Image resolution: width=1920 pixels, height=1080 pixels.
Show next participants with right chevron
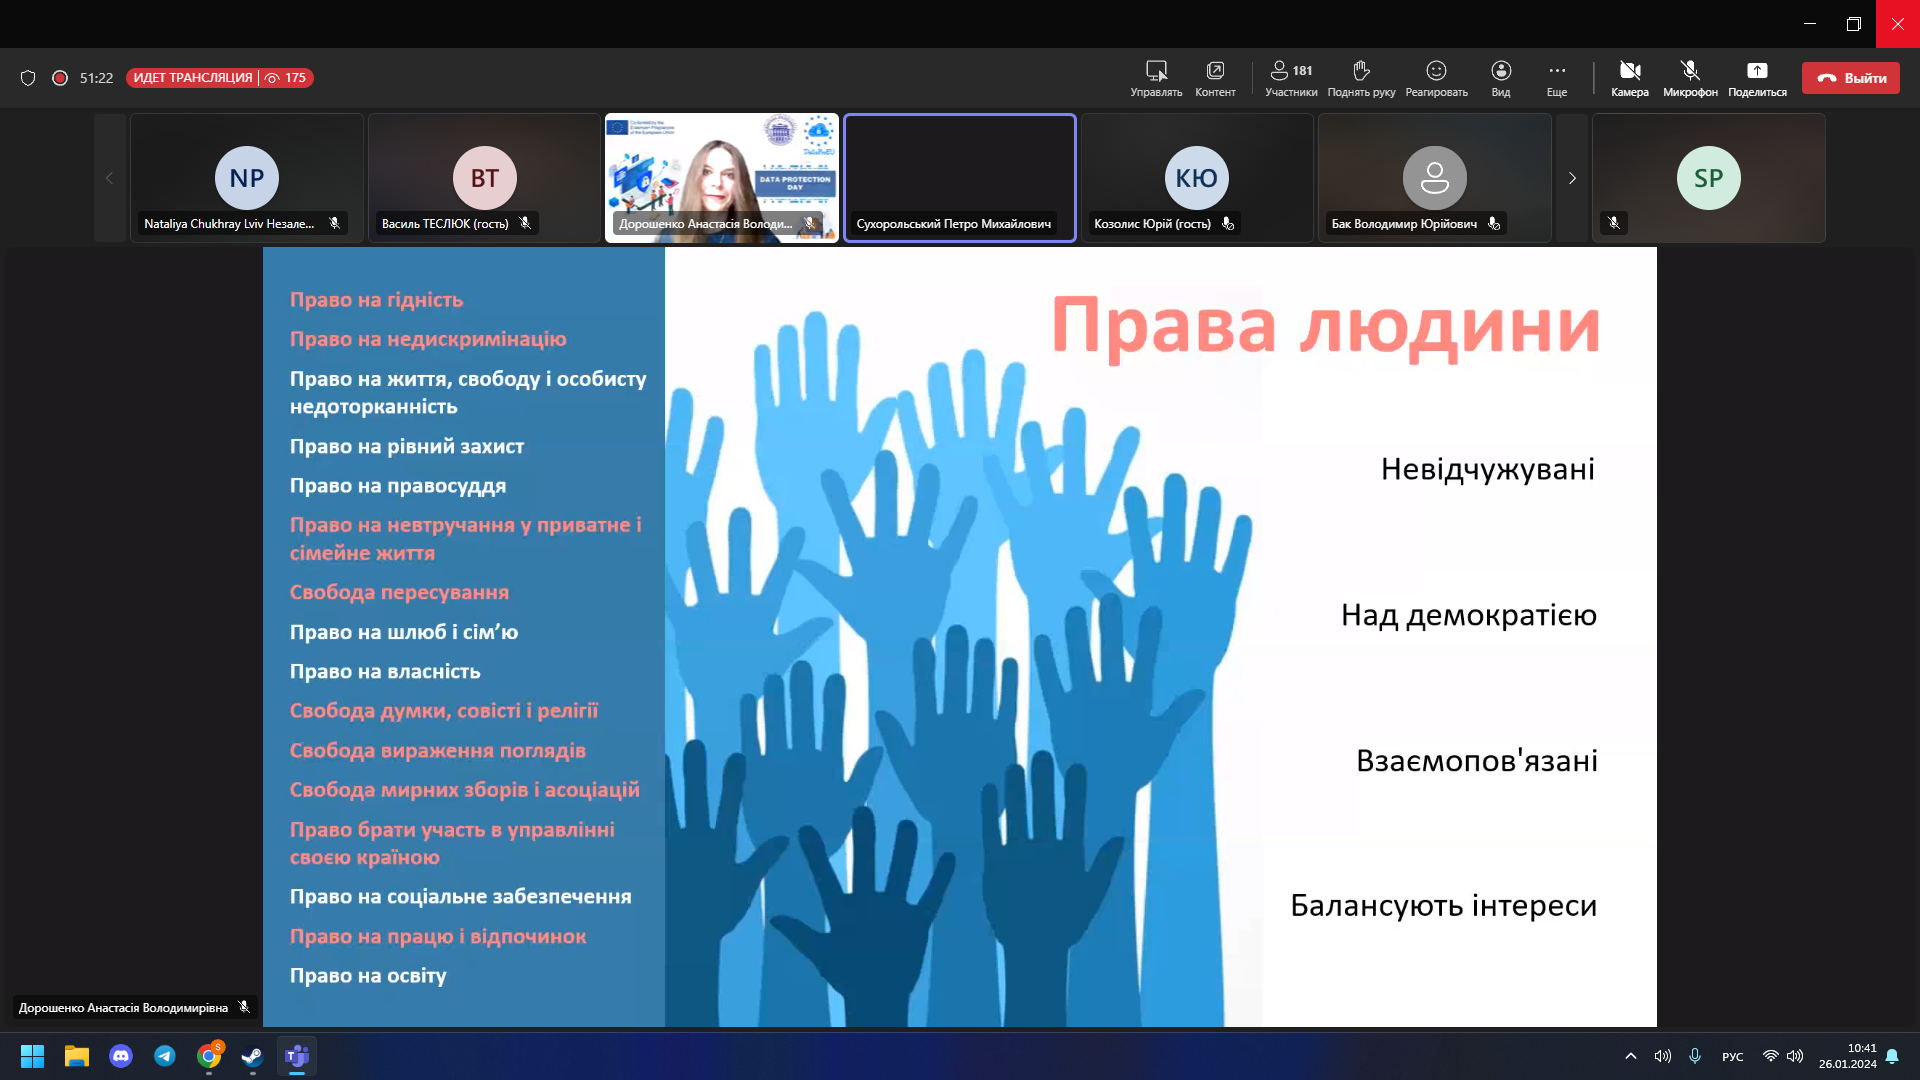(x=1572, y=178)
